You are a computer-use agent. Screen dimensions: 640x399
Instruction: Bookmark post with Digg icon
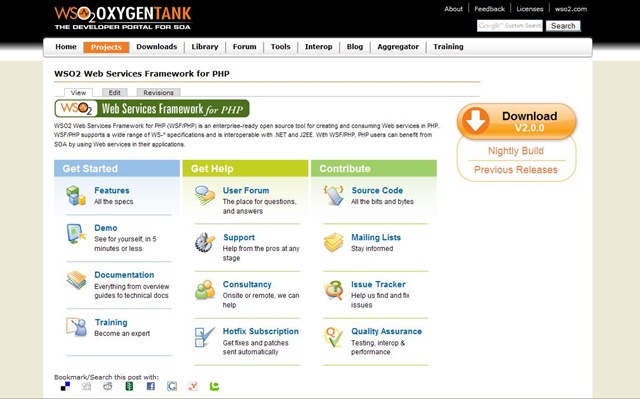point(87,386)
